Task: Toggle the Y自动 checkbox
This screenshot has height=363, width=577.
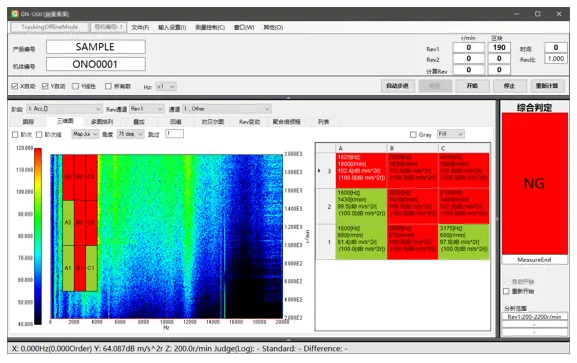Action: pos(45,86)
